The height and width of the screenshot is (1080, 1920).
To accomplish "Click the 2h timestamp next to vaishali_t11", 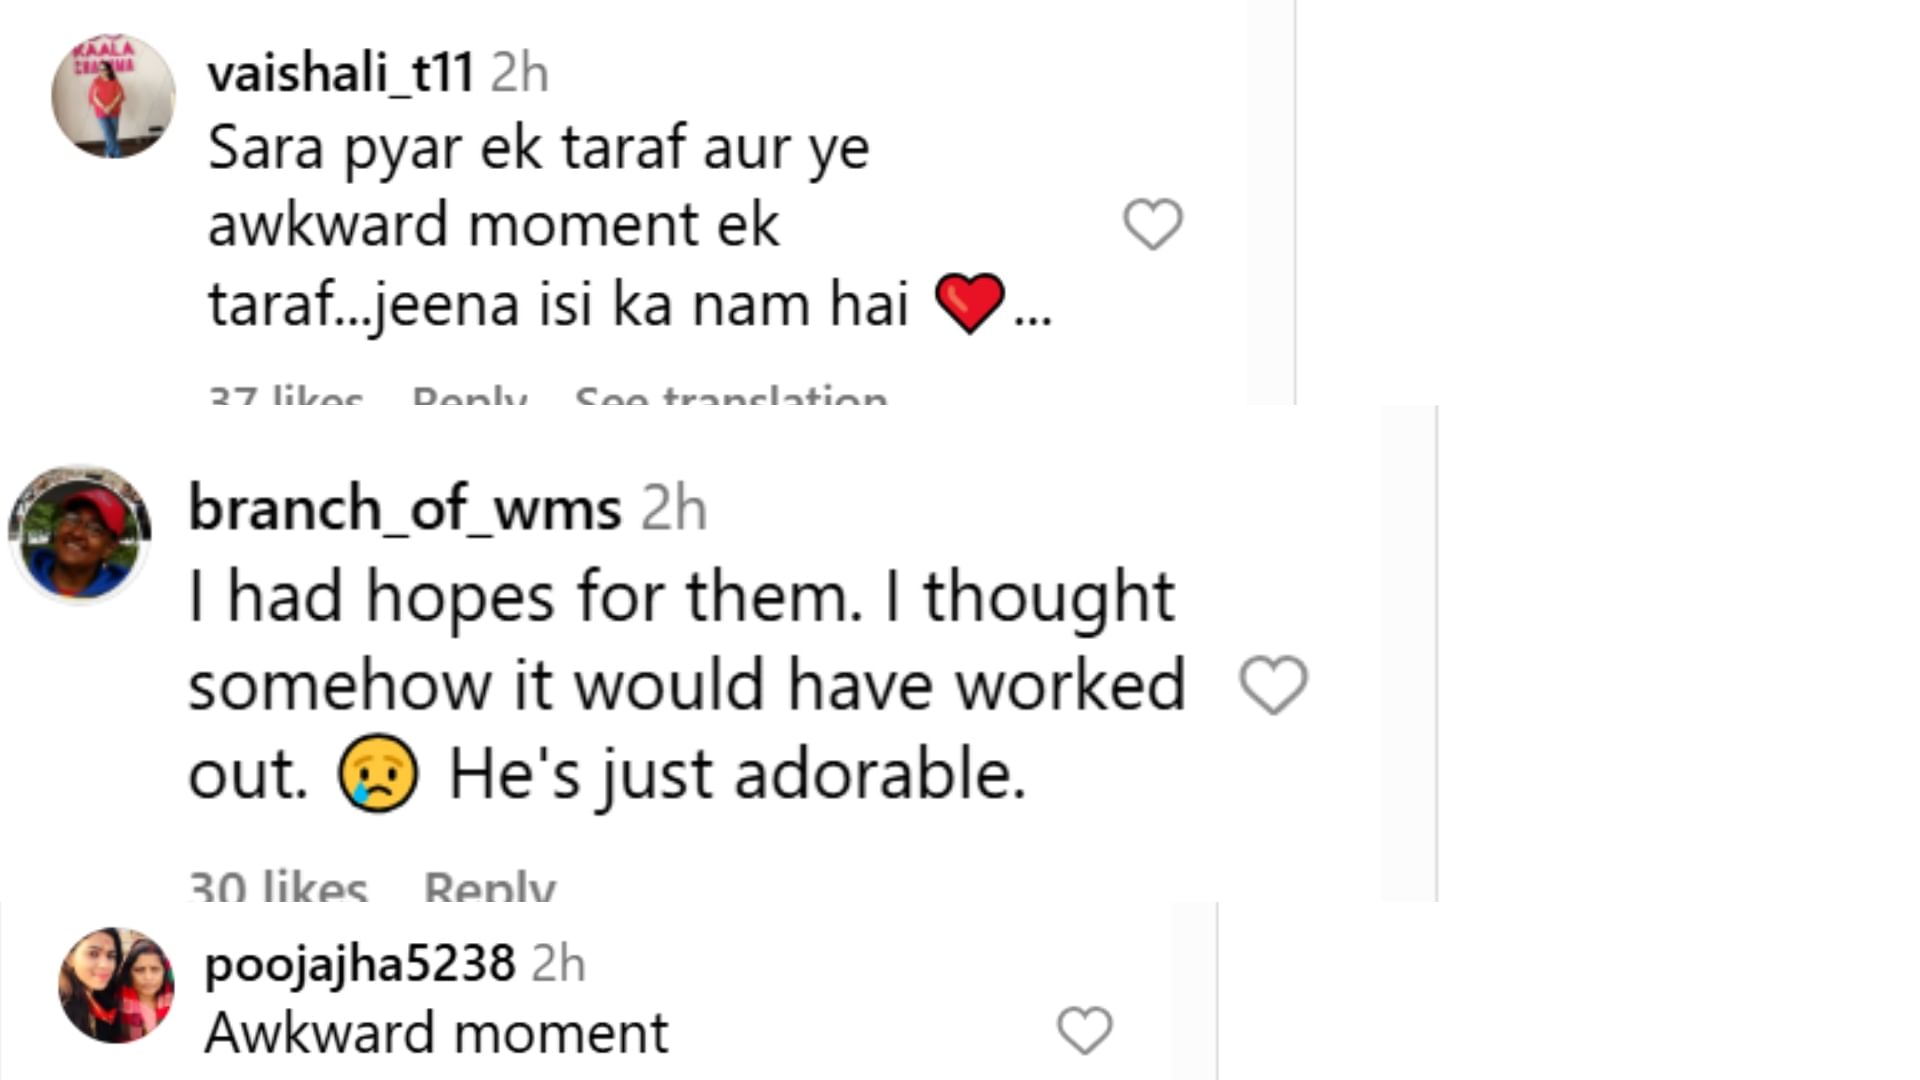I will [520, 73].
